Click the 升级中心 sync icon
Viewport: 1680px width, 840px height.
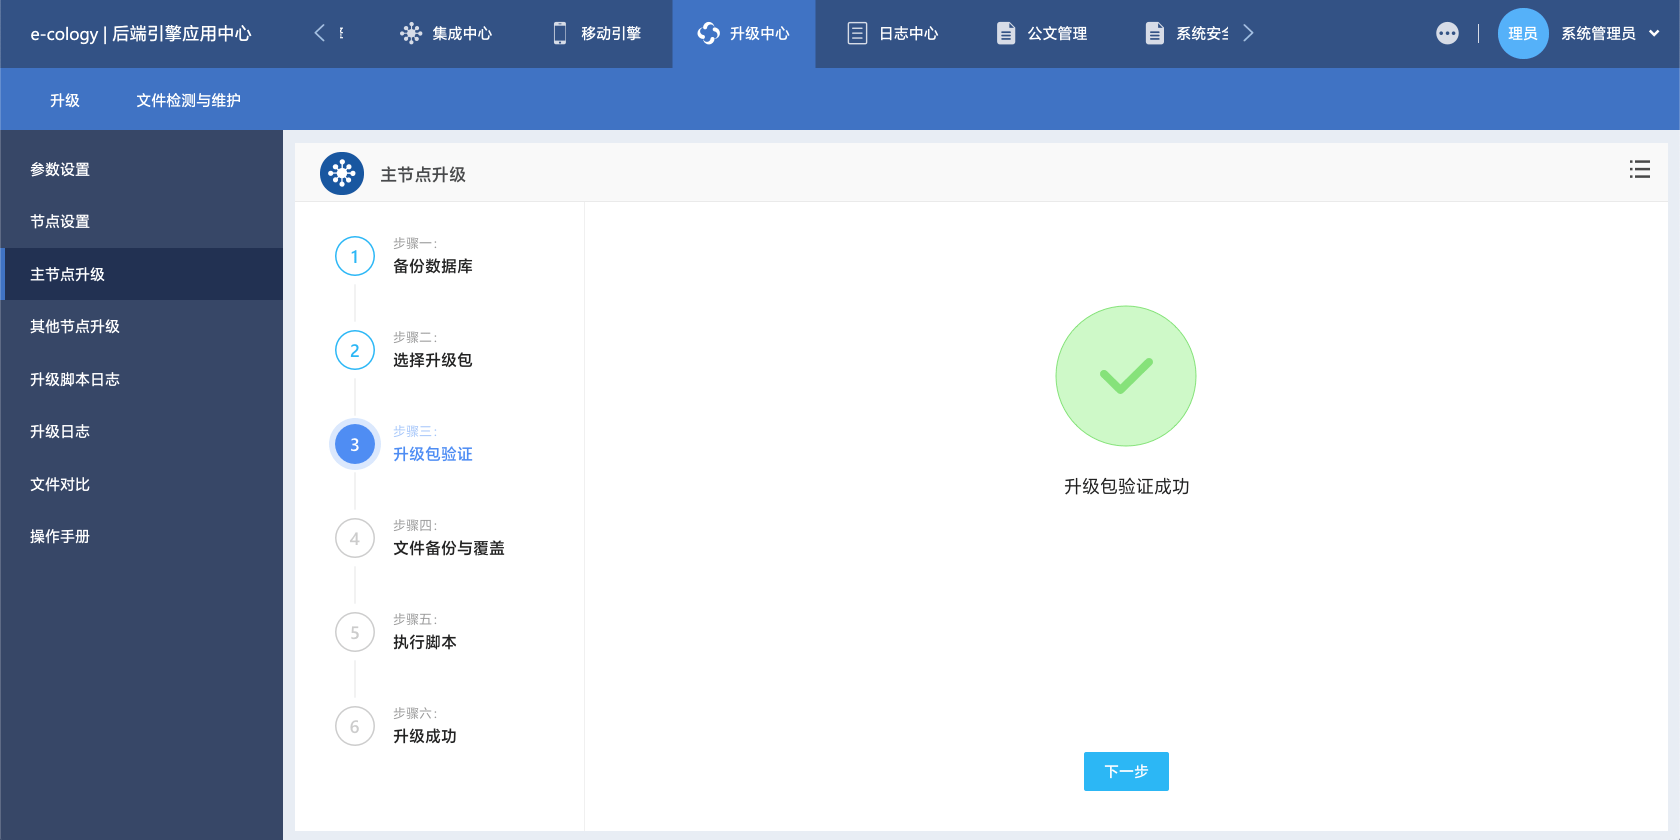709,33
